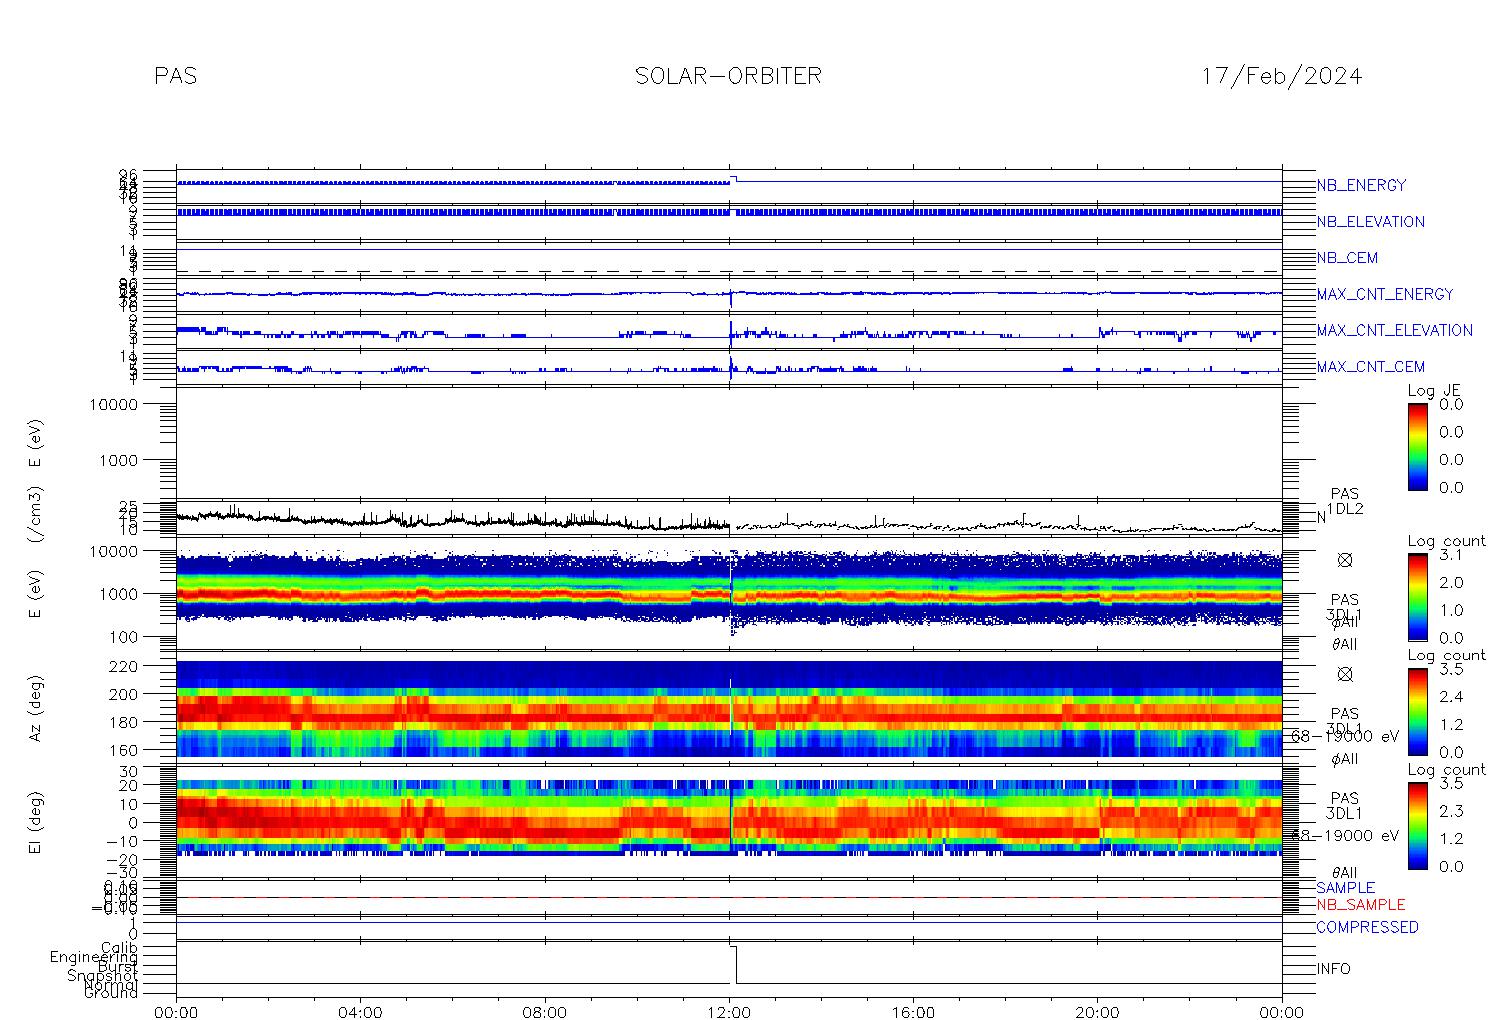Click the INFO panel label
Image resolution: width=1512 pixels, height=1020 pixels.
pos(1333,969)
